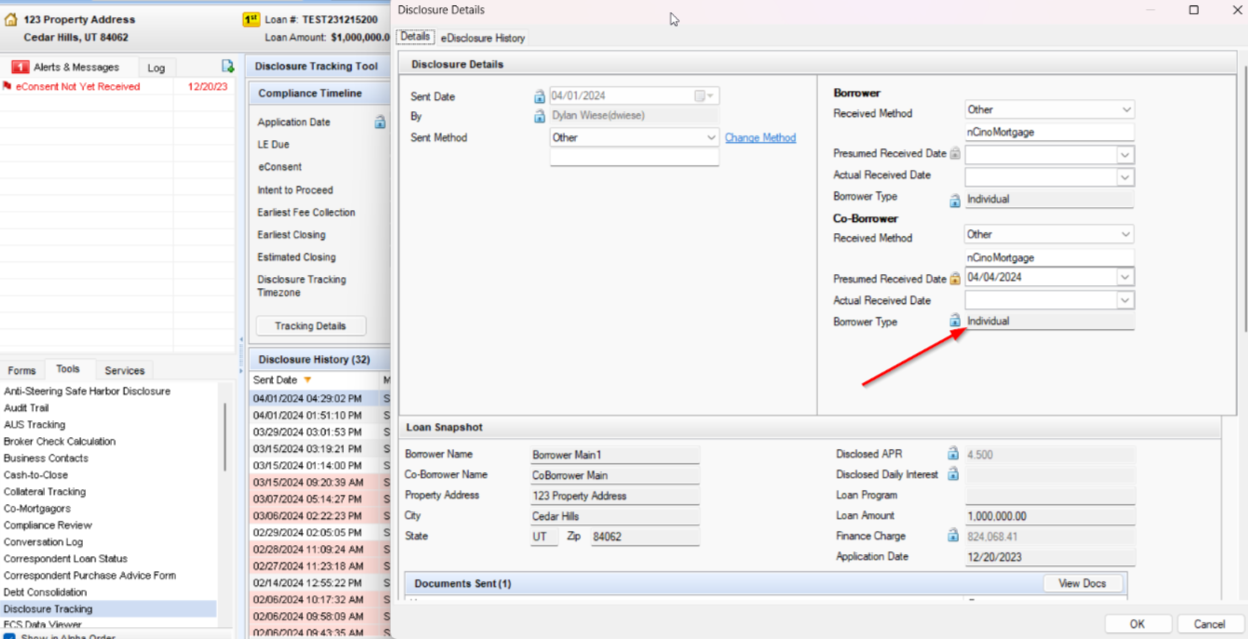Click the red alert count icon

pos(20,66)
